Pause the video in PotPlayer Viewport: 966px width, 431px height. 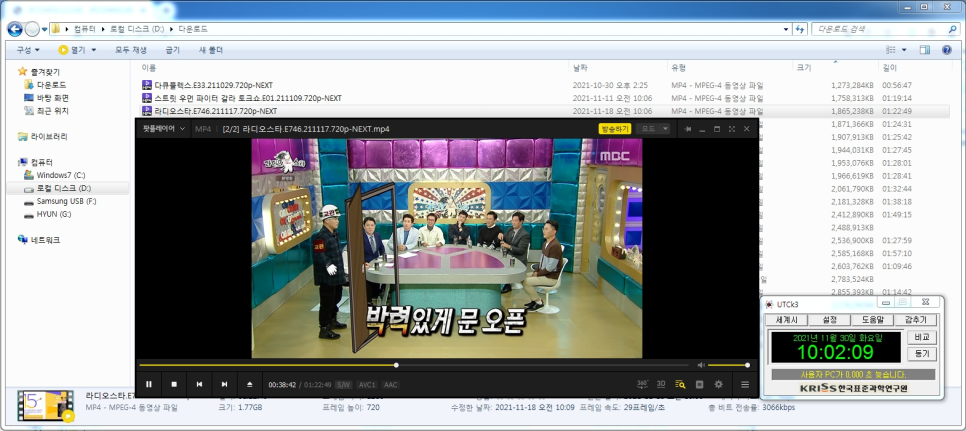point(149,384)
